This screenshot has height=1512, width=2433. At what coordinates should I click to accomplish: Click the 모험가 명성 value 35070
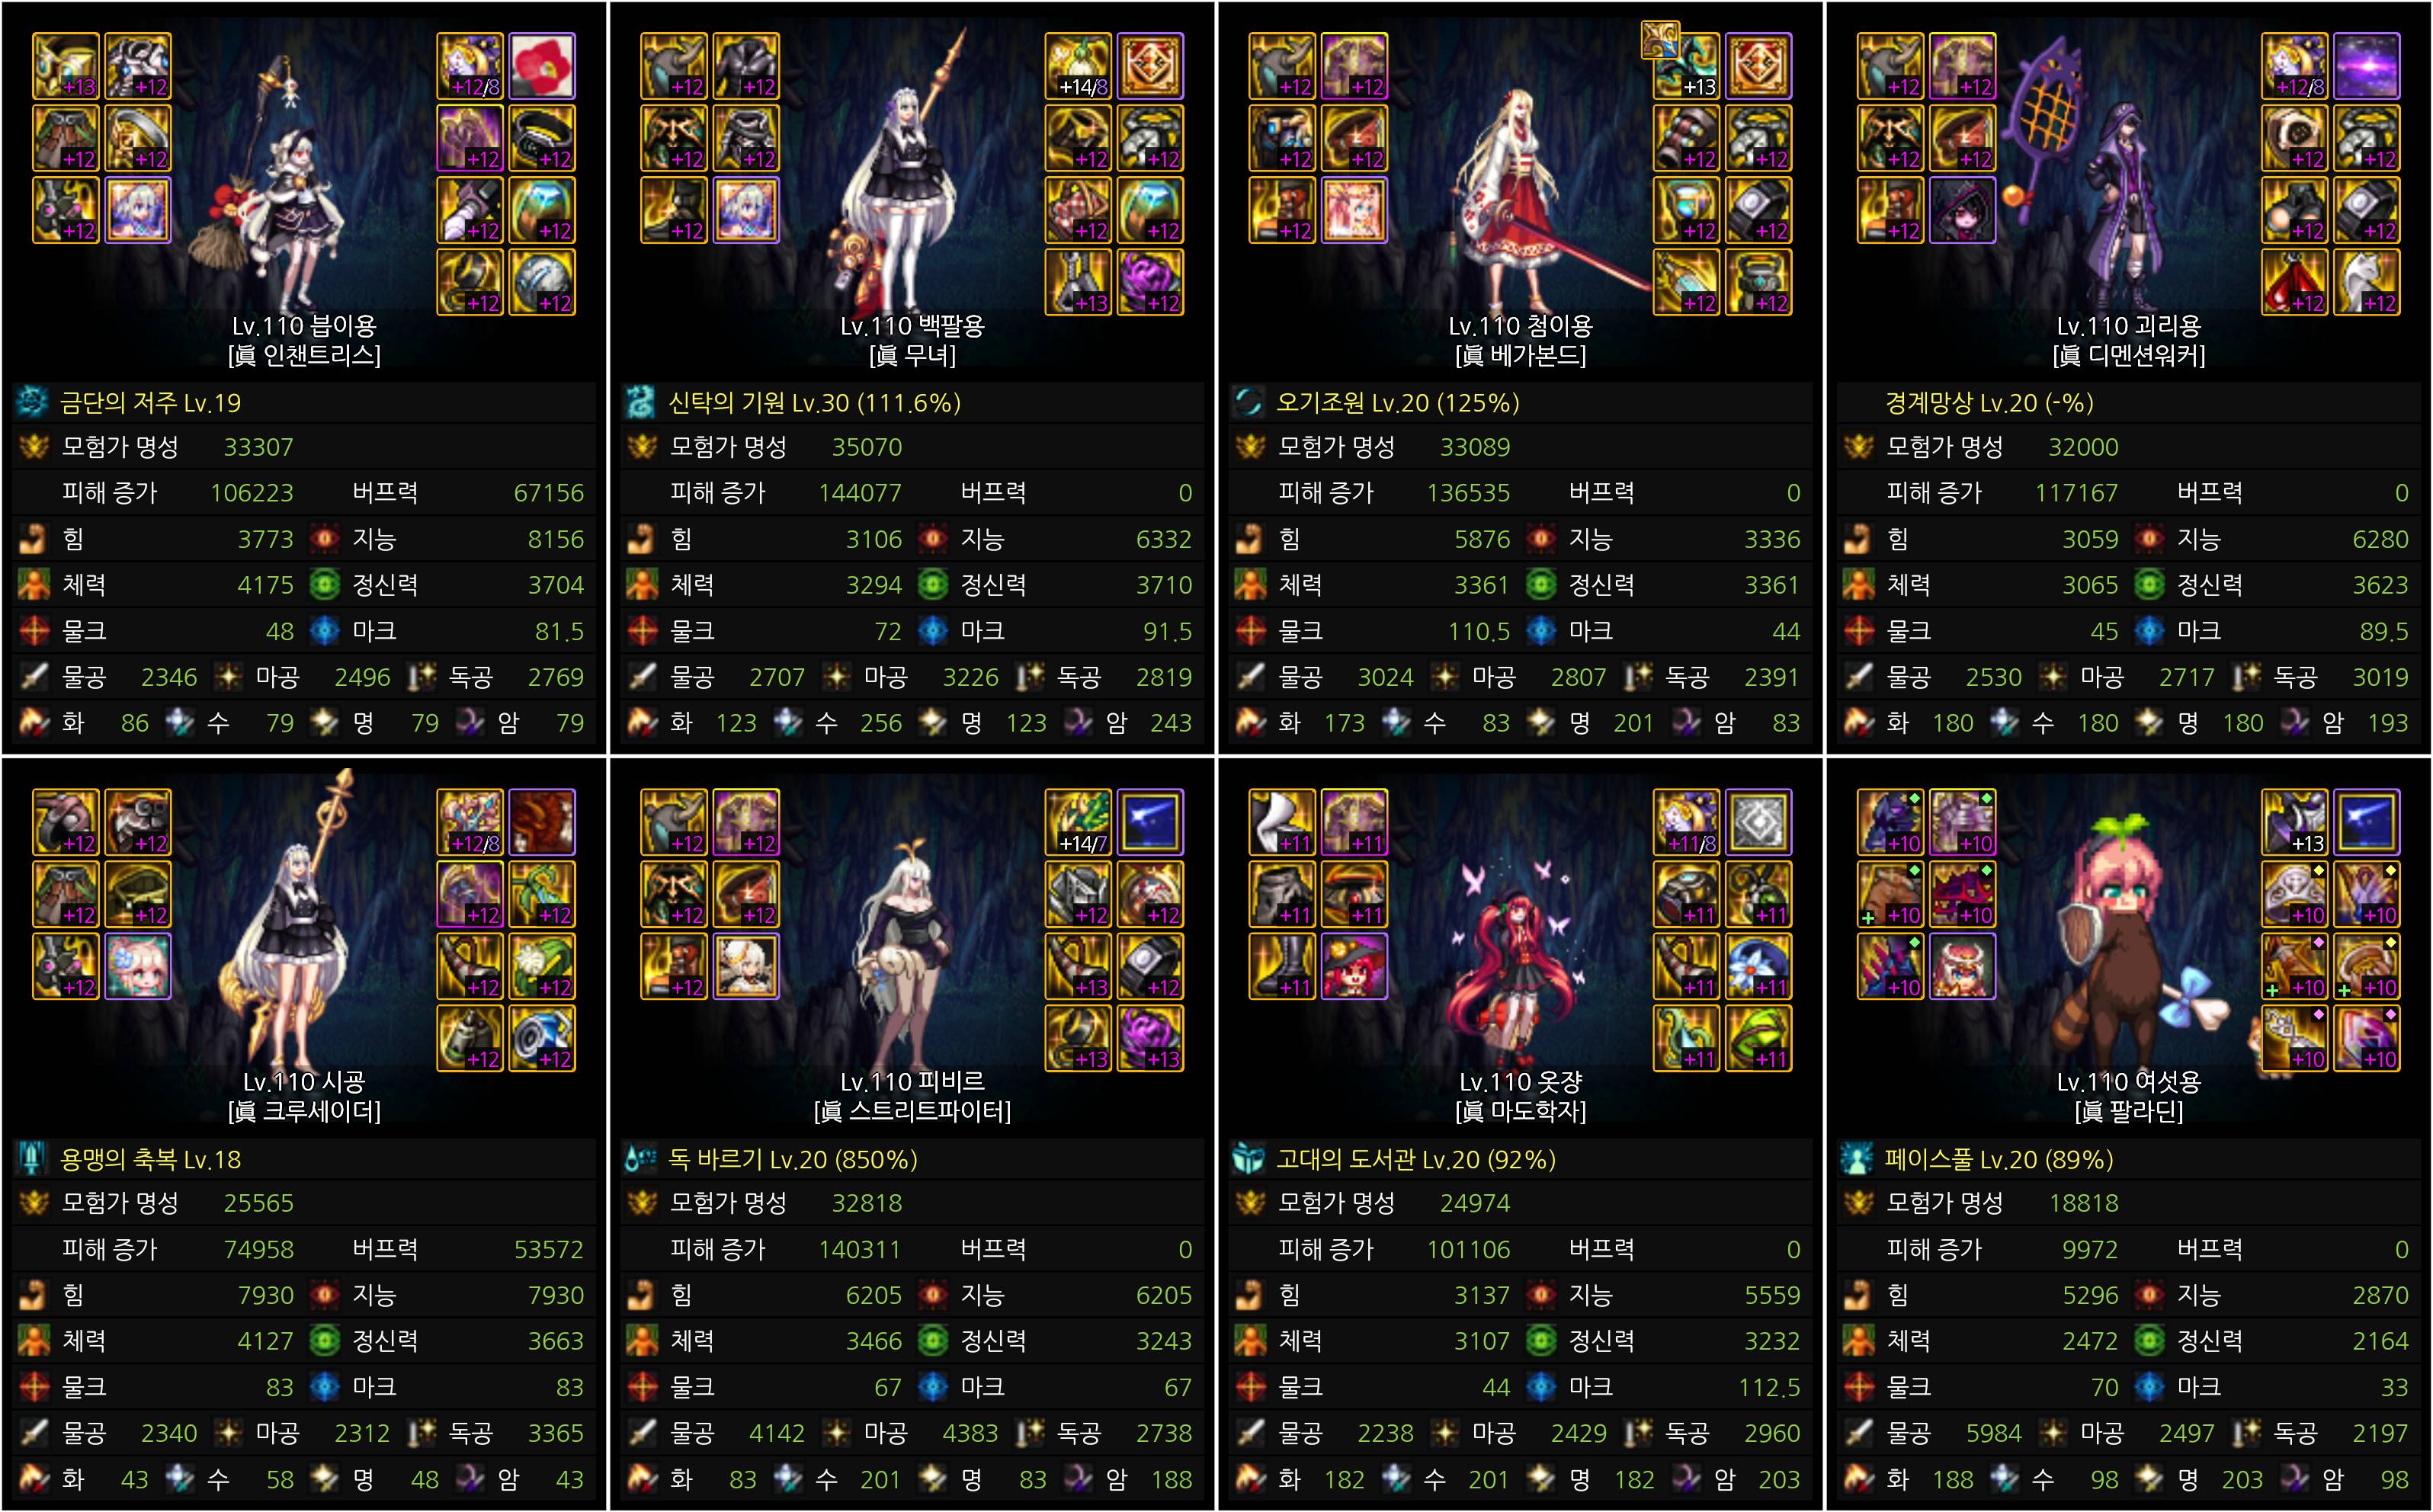867,447
